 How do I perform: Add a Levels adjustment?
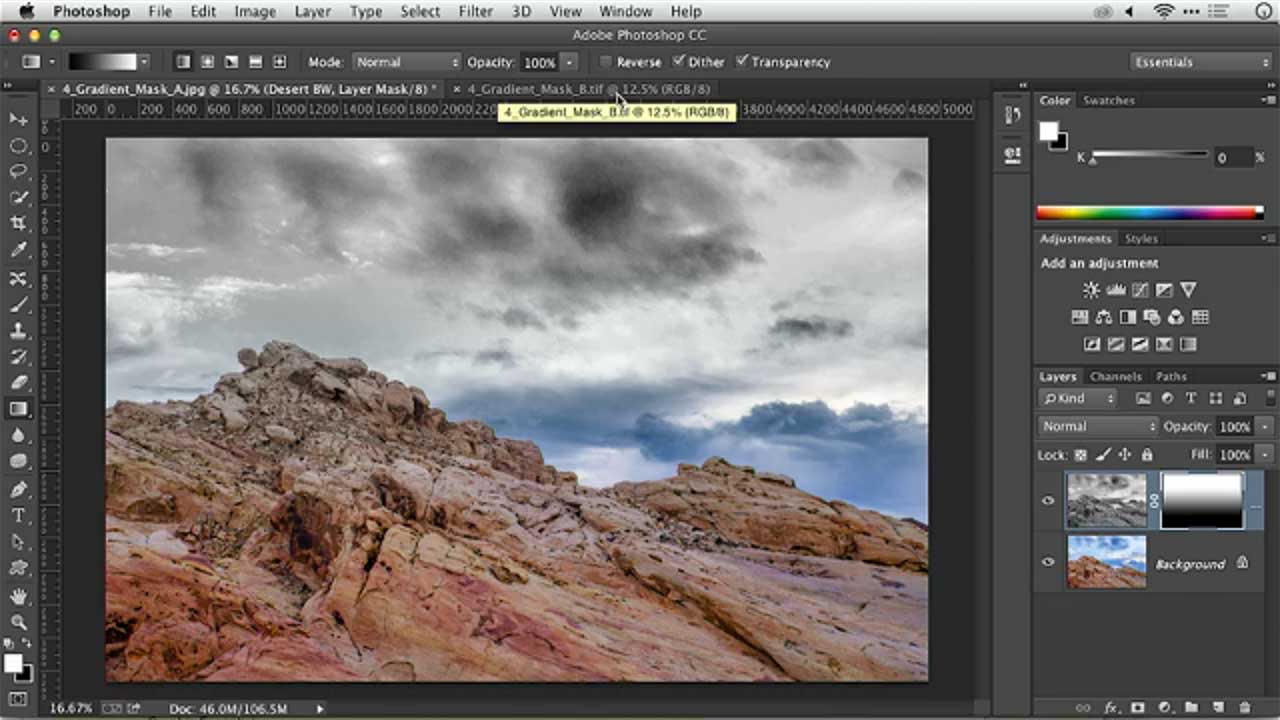1115,290
